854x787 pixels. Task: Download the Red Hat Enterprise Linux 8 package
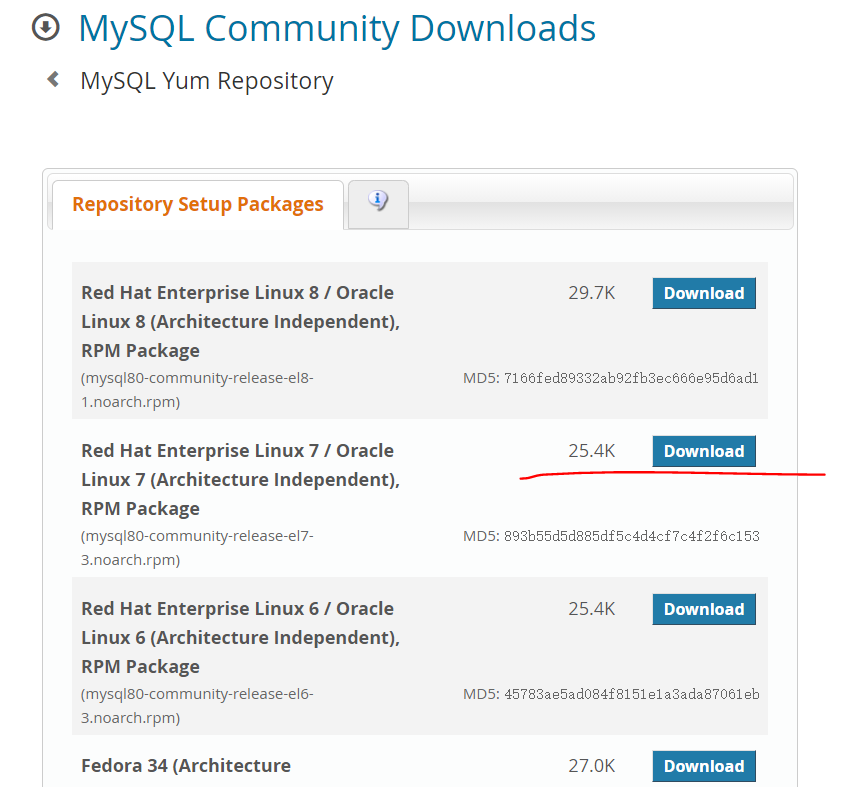[x=704, y=293]
